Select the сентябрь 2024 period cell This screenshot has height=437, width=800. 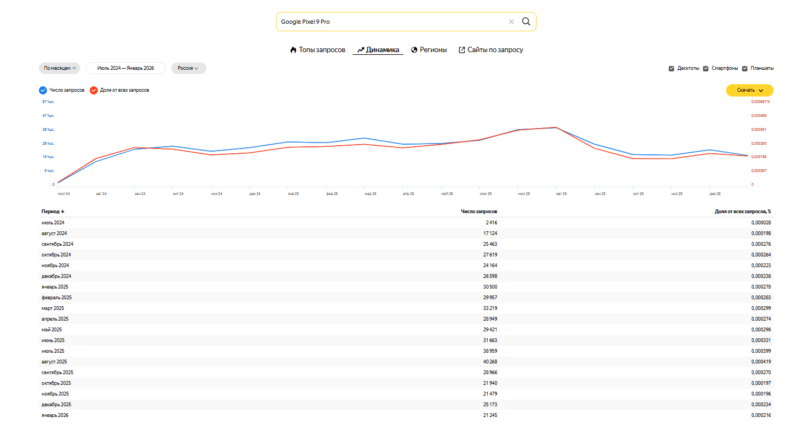(57, 244)
